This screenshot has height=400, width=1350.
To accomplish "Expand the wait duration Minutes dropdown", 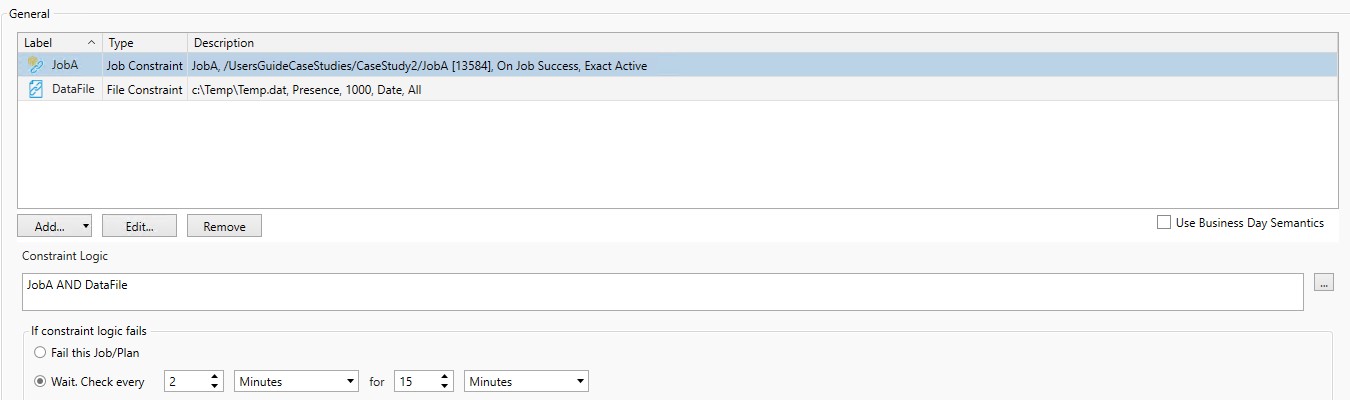I will [x=526, y=382].
